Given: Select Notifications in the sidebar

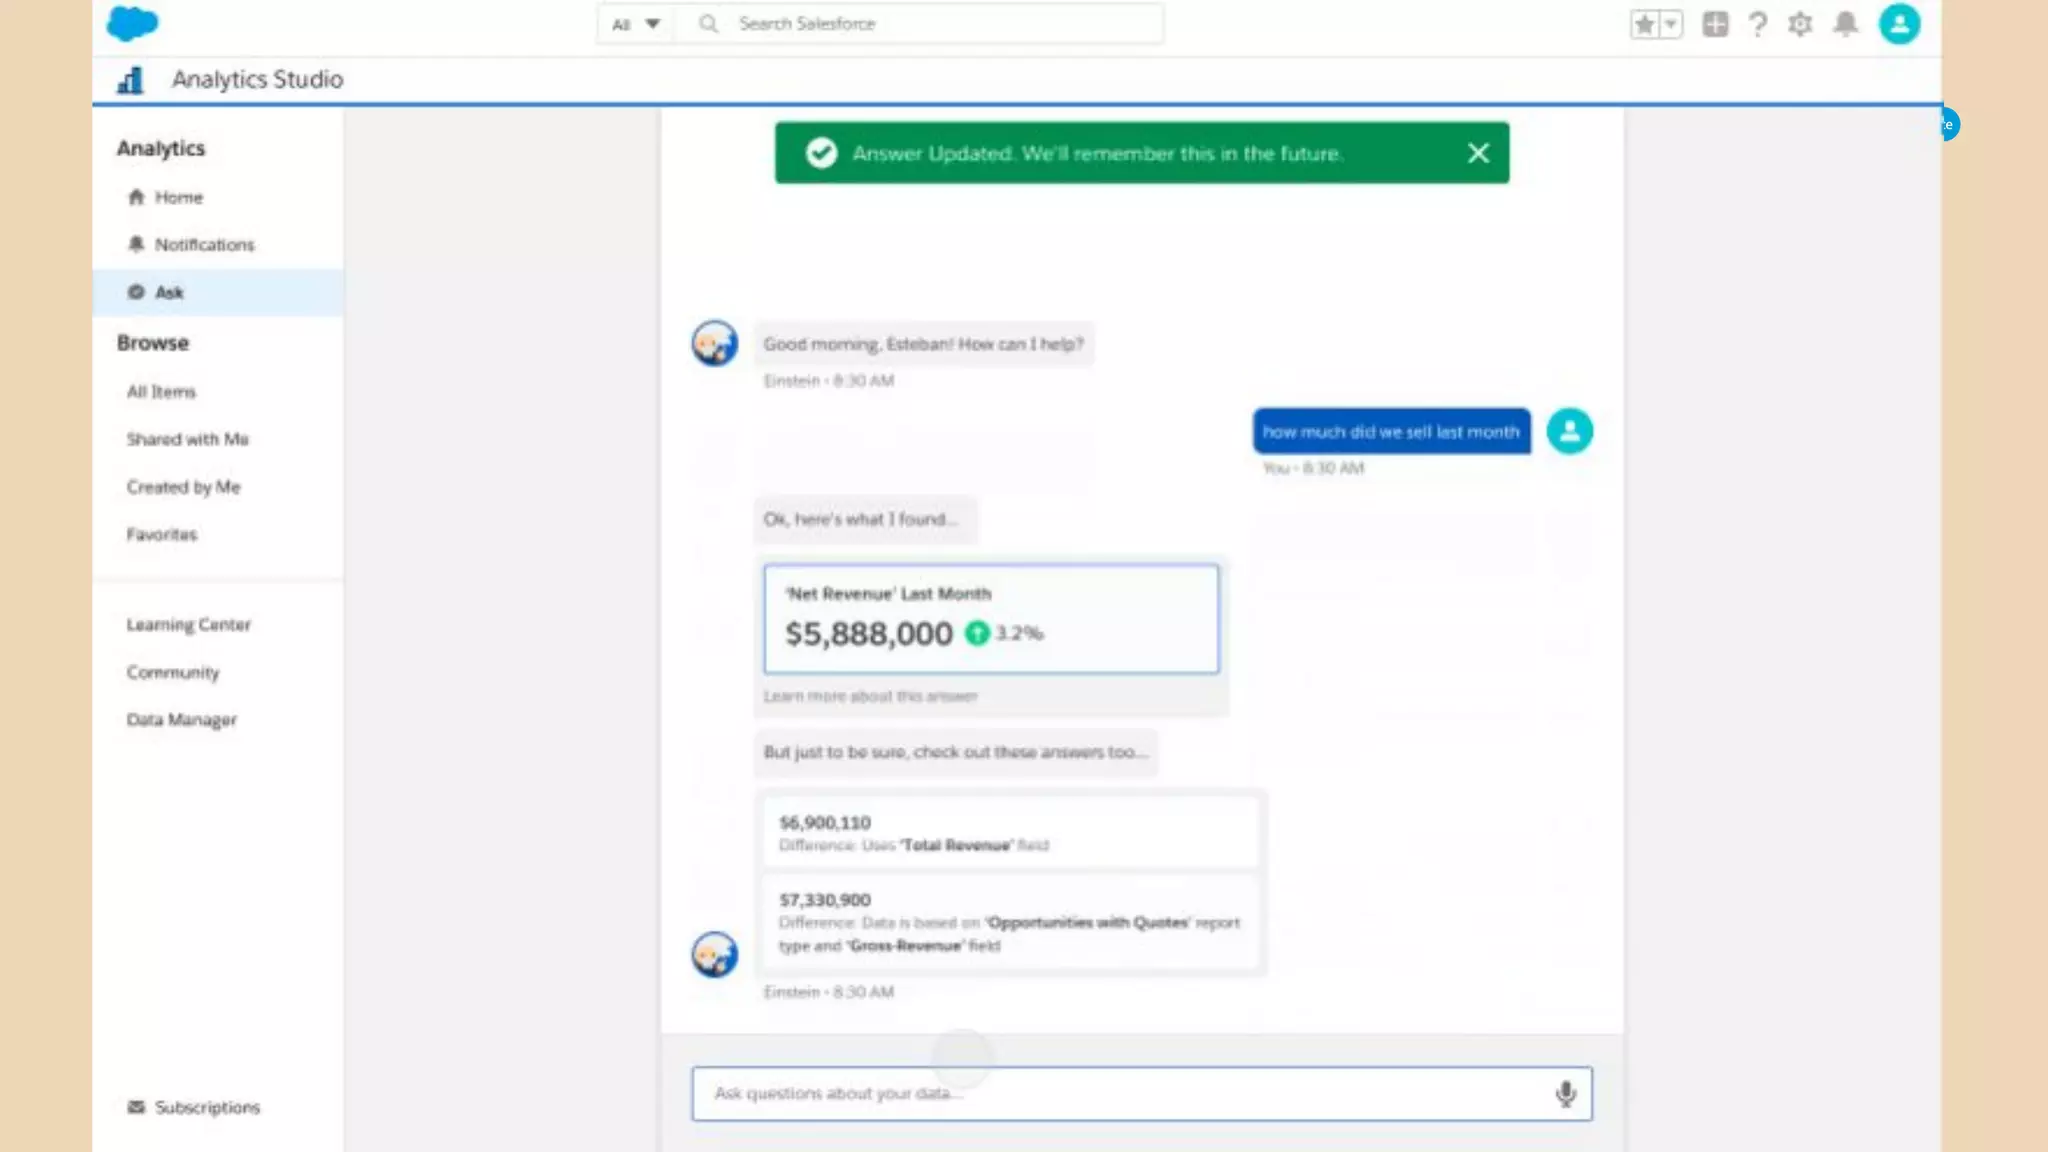Looking at the screenshot, I should click(x=204, y=245).
